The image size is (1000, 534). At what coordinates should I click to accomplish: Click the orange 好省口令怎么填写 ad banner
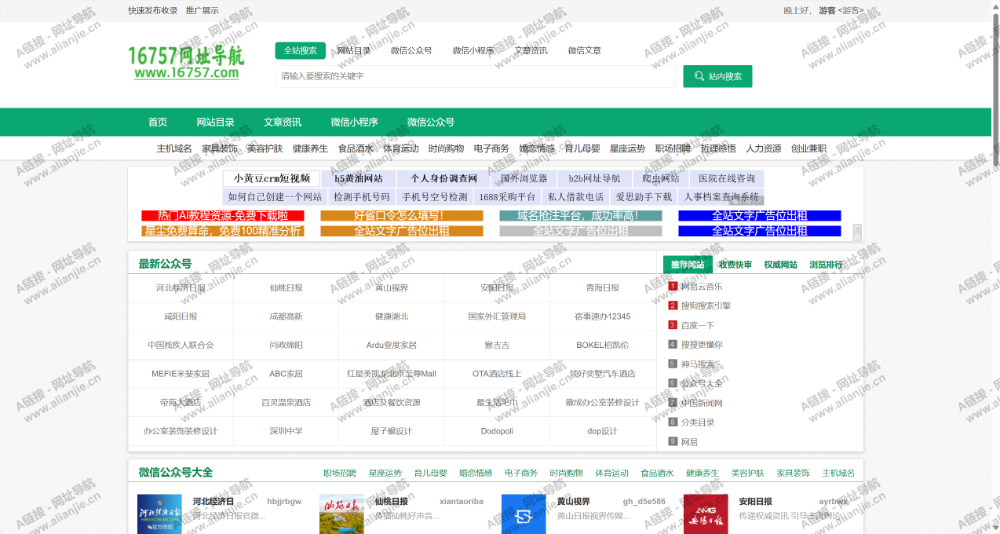click(x=402, y=216)
